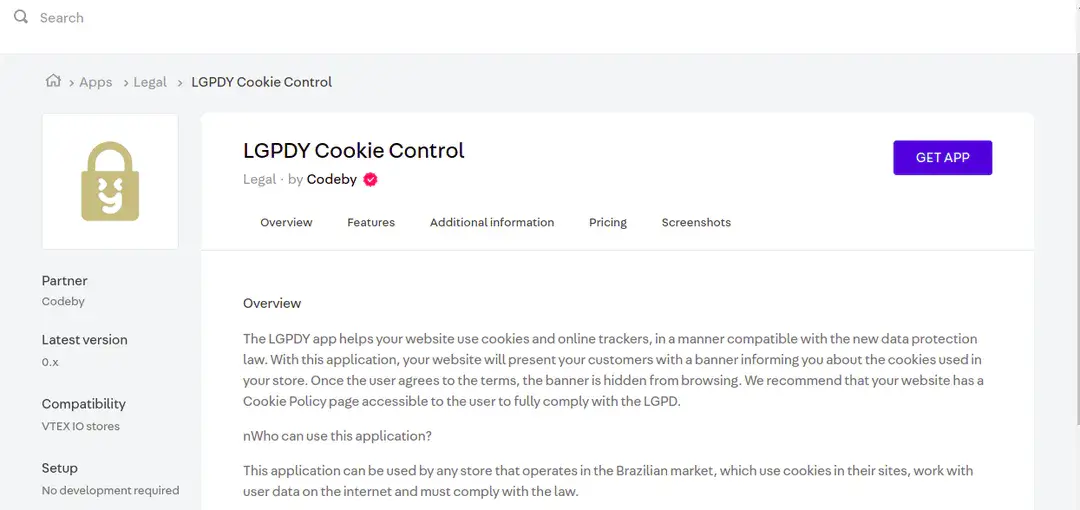Click the LGPDY Cookie Control title heading

(x=354, y=150)
